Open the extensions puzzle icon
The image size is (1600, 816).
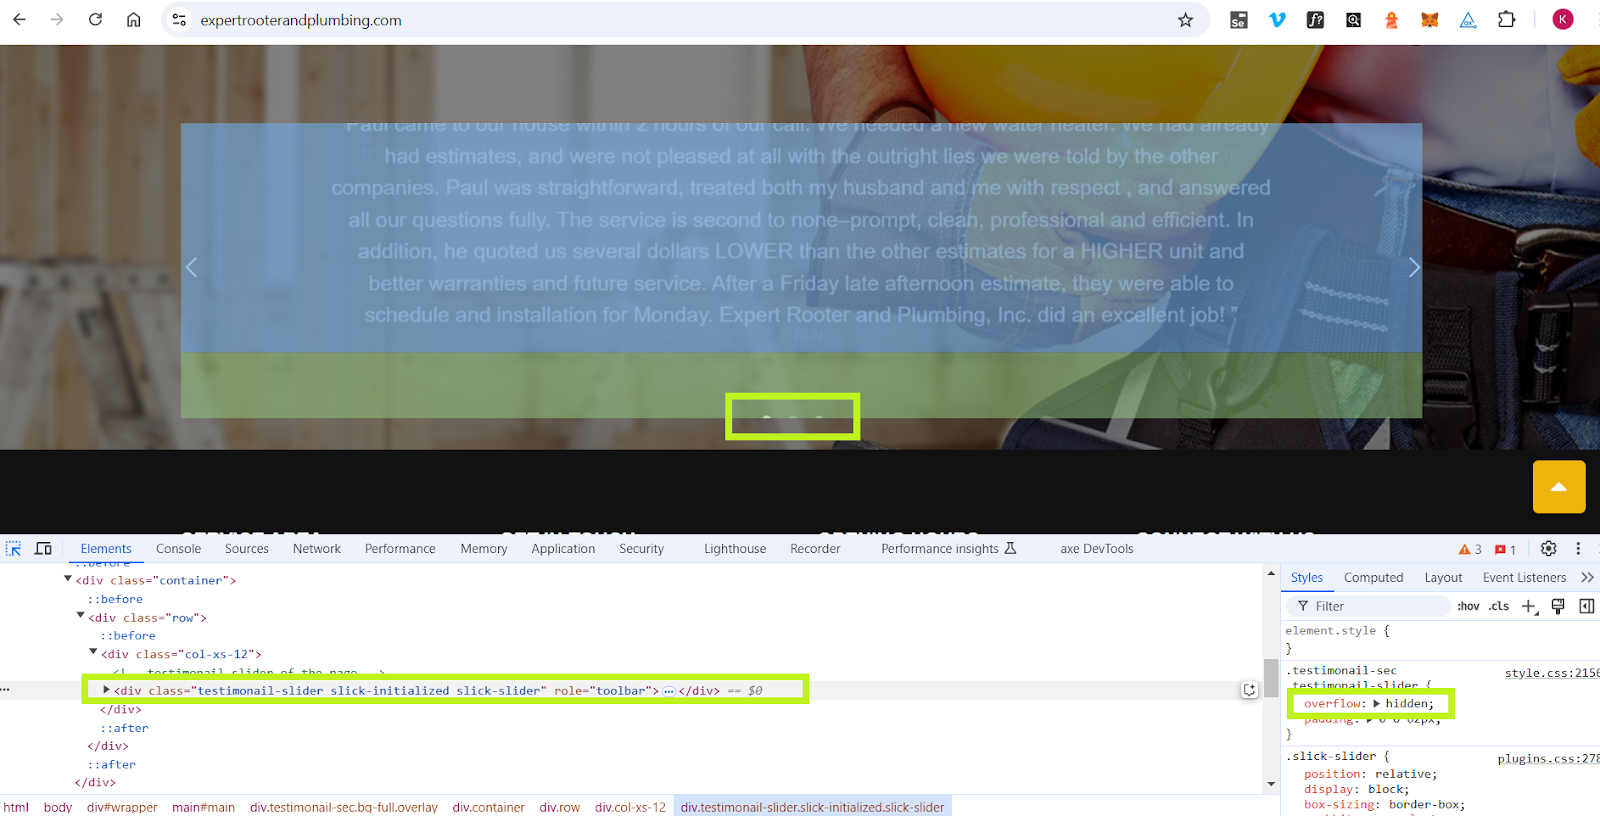[x=1506, y=20]
